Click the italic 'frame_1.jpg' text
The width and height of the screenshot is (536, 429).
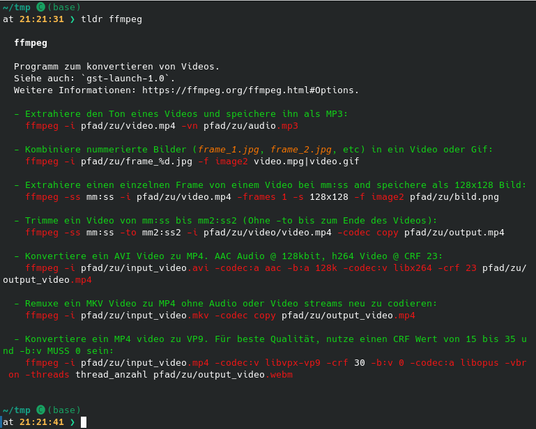point(228,149)
